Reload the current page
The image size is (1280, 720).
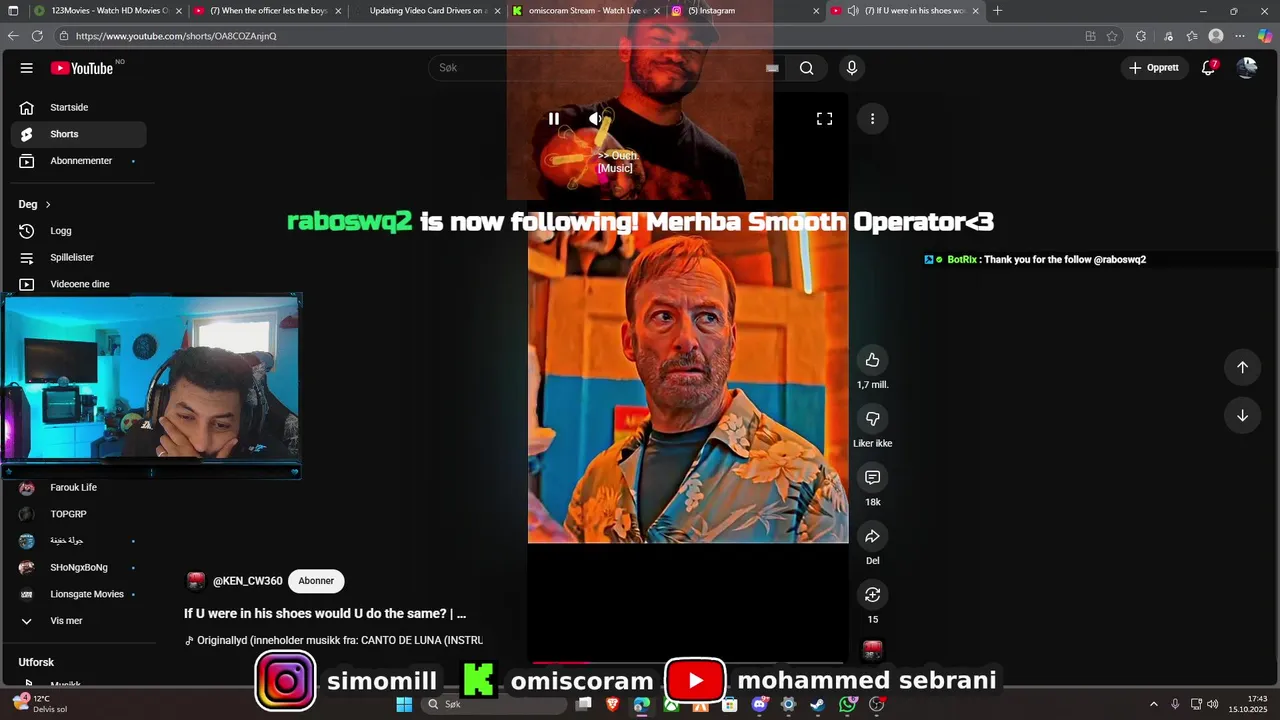click(37, 36)
